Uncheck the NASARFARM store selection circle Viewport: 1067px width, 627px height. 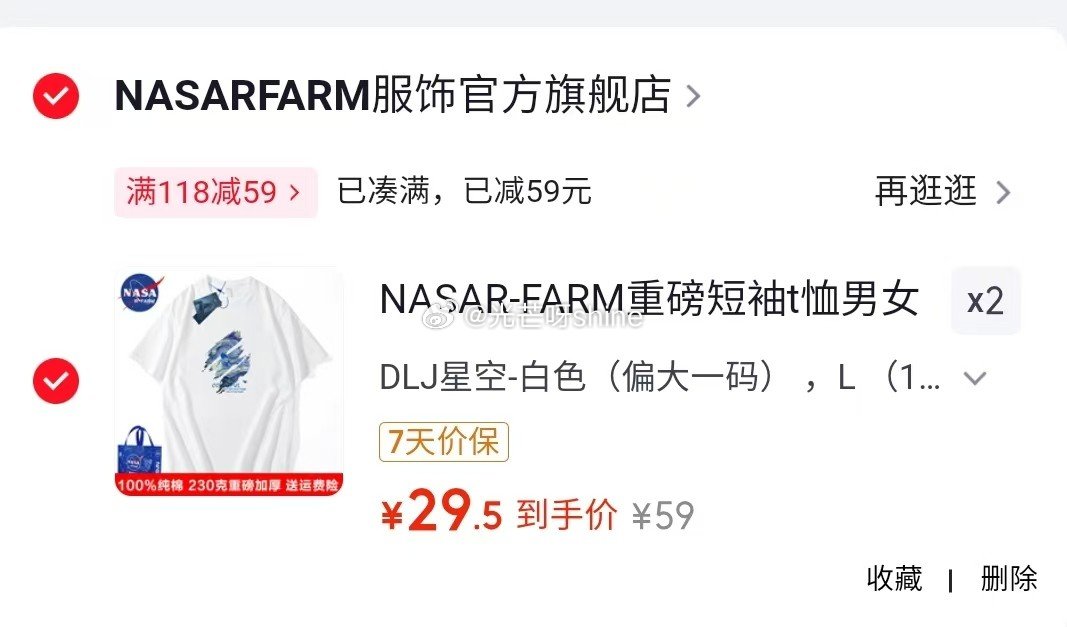[x=56, y=96]
